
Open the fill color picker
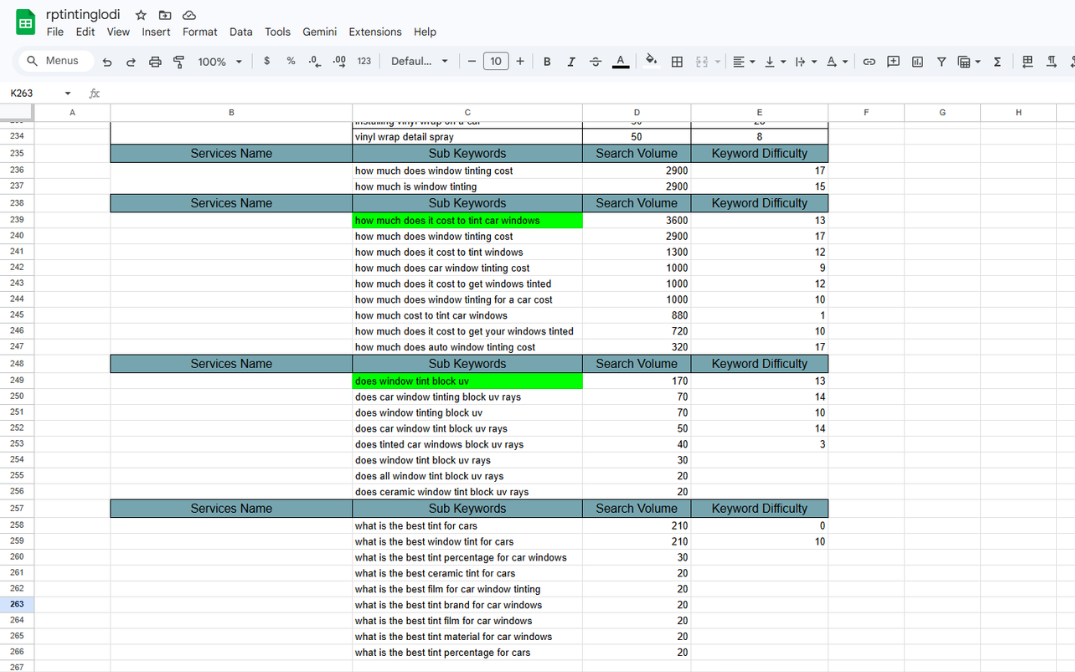pos(651,61)
